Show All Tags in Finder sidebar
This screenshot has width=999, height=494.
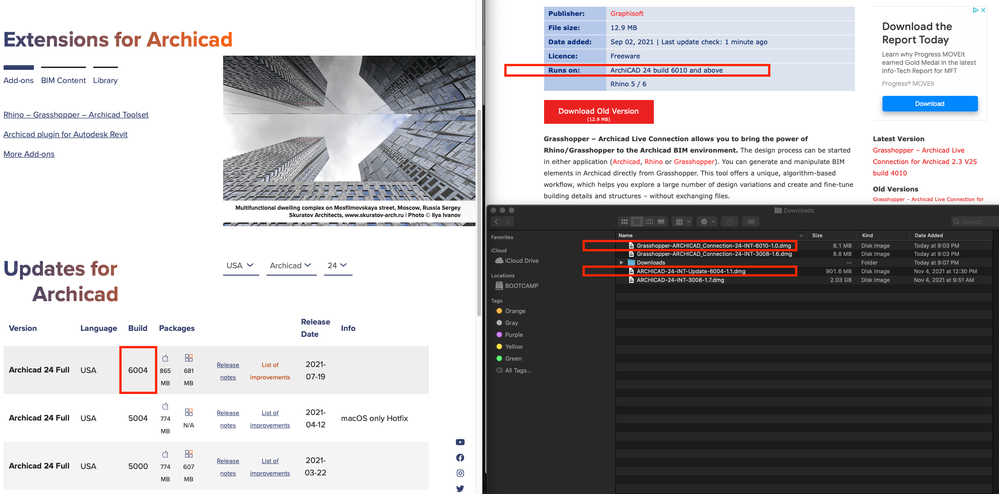point(514,370)
